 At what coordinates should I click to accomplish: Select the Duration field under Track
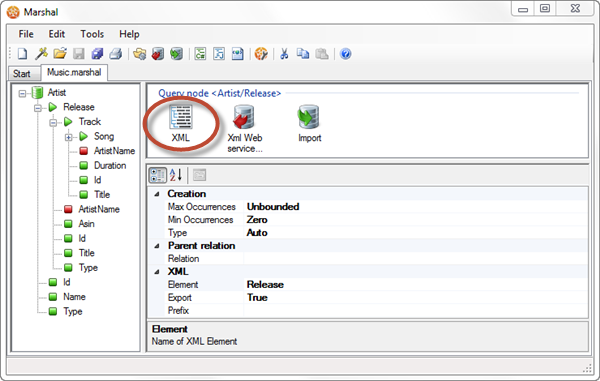(110, 166)
